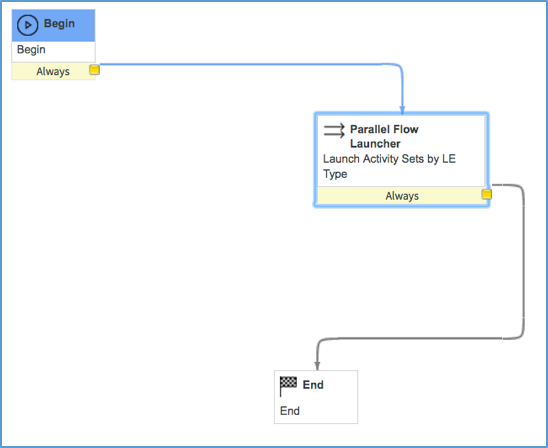548x448 pixels.
Task: Select the Parallel Flow Launcher title
Action: click(384, 136)
